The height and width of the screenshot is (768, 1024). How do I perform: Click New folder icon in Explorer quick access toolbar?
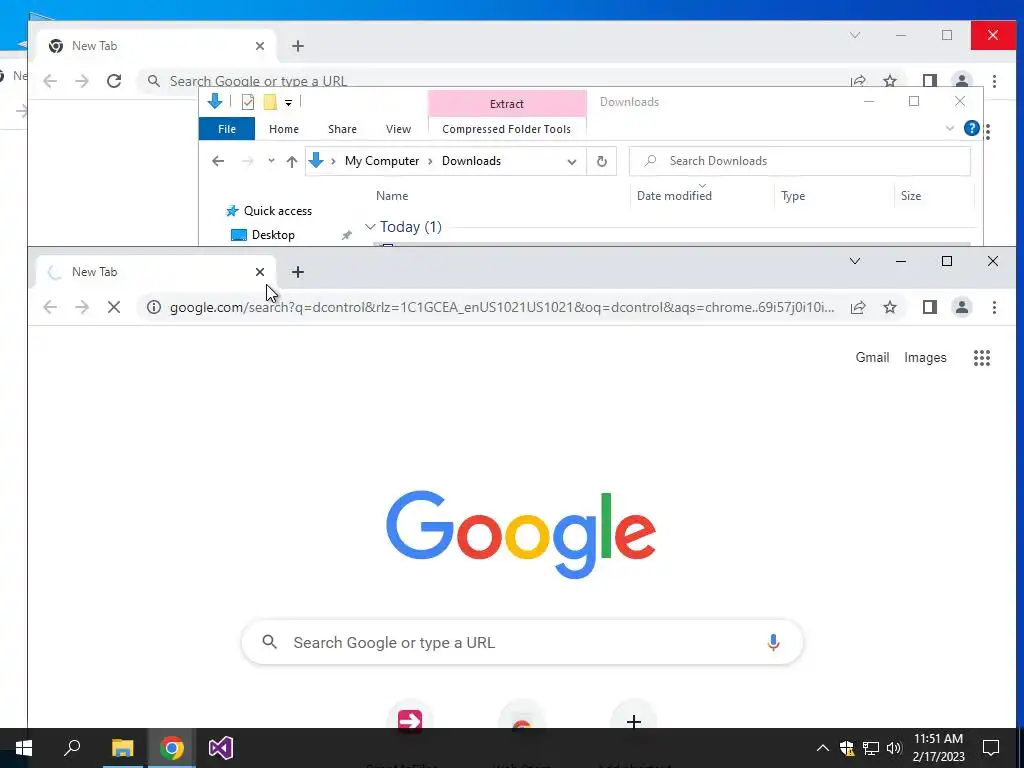point(270,102)
